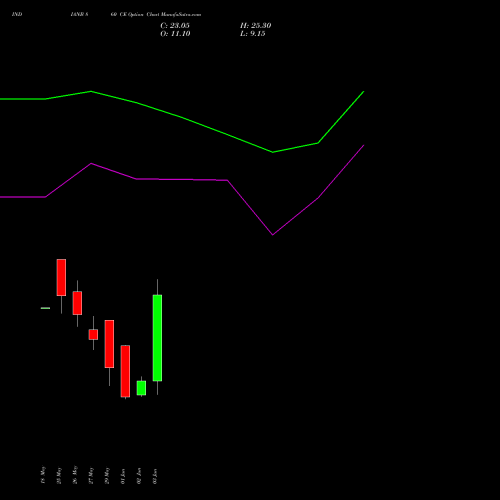Select the small green candlestick body
Image resolution: width=500 pixels, height=500 pixels.
coord(141,388)
